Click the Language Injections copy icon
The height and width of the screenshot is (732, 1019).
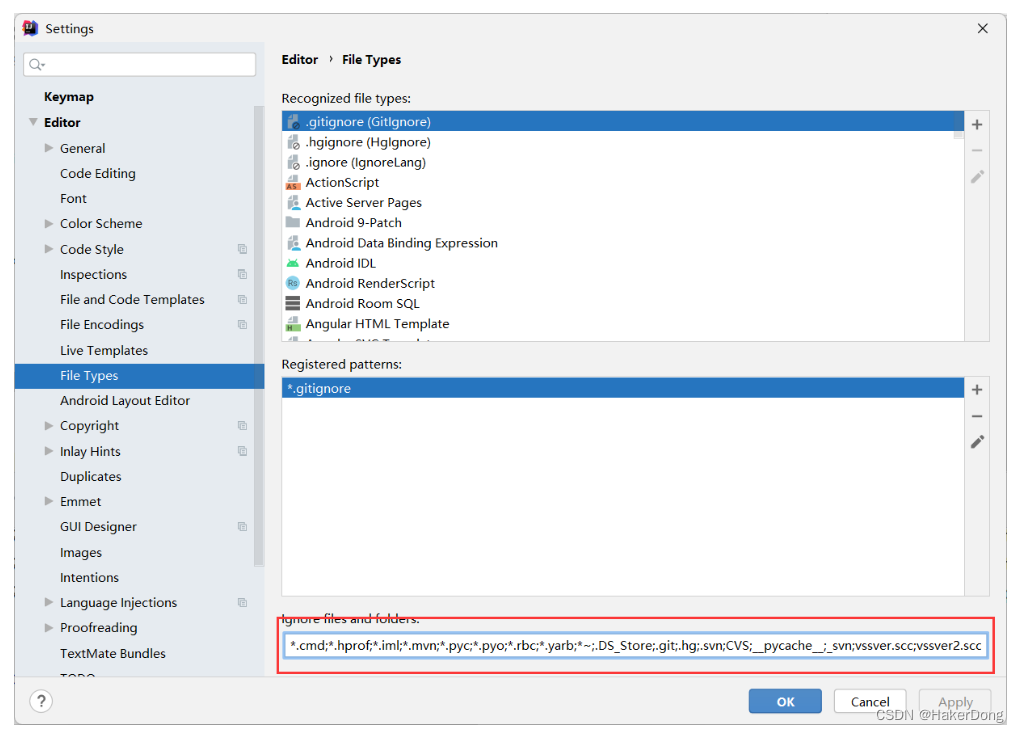pyautogui.click(x=242, y=603)
